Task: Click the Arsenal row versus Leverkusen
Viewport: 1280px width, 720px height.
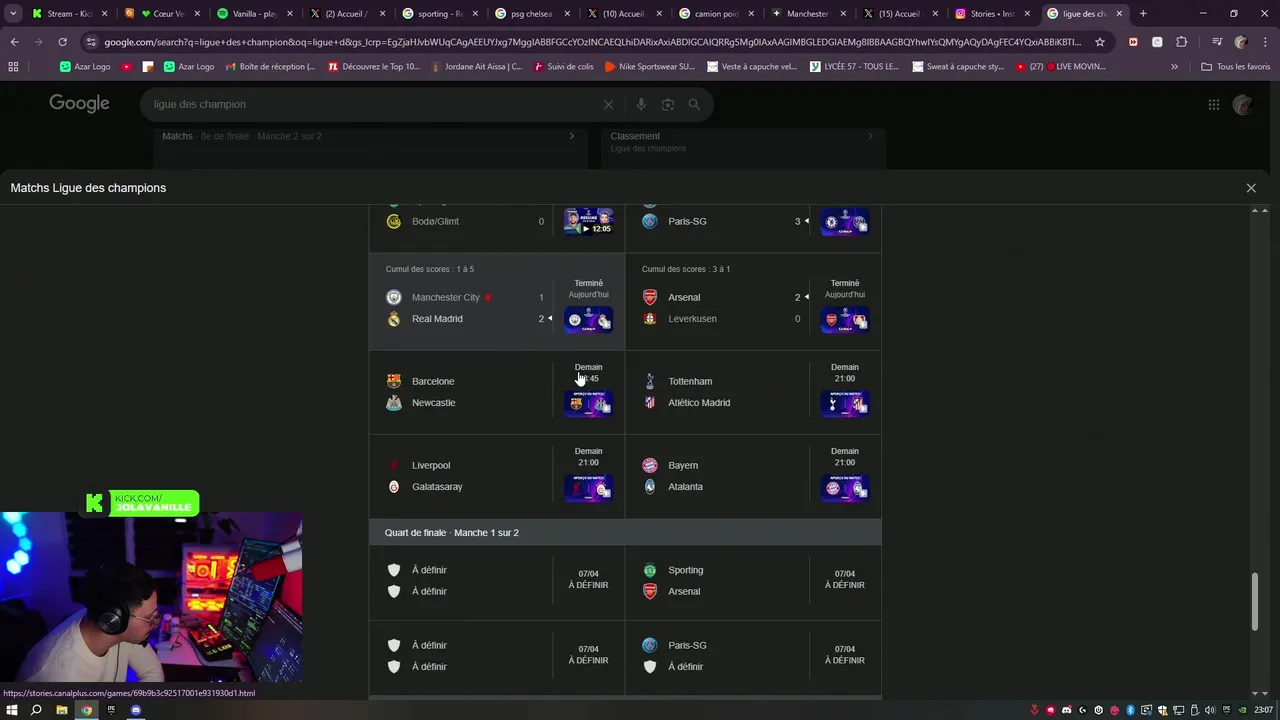Action: tap(722, 297)
